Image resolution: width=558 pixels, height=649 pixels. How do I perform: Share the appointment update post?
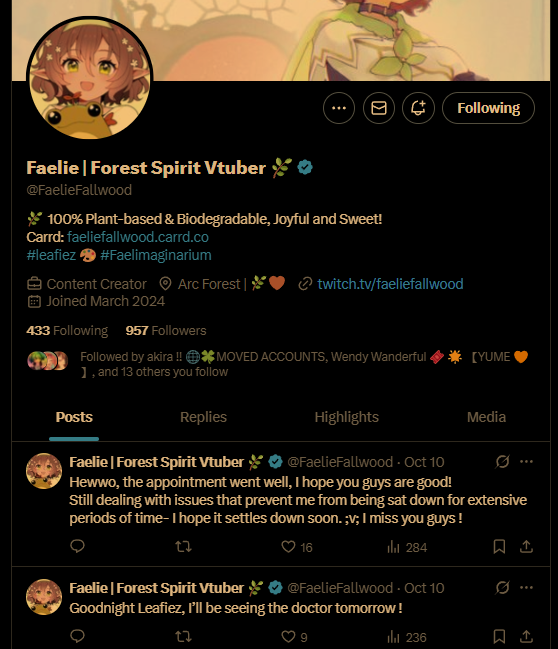tap(526, 546)
